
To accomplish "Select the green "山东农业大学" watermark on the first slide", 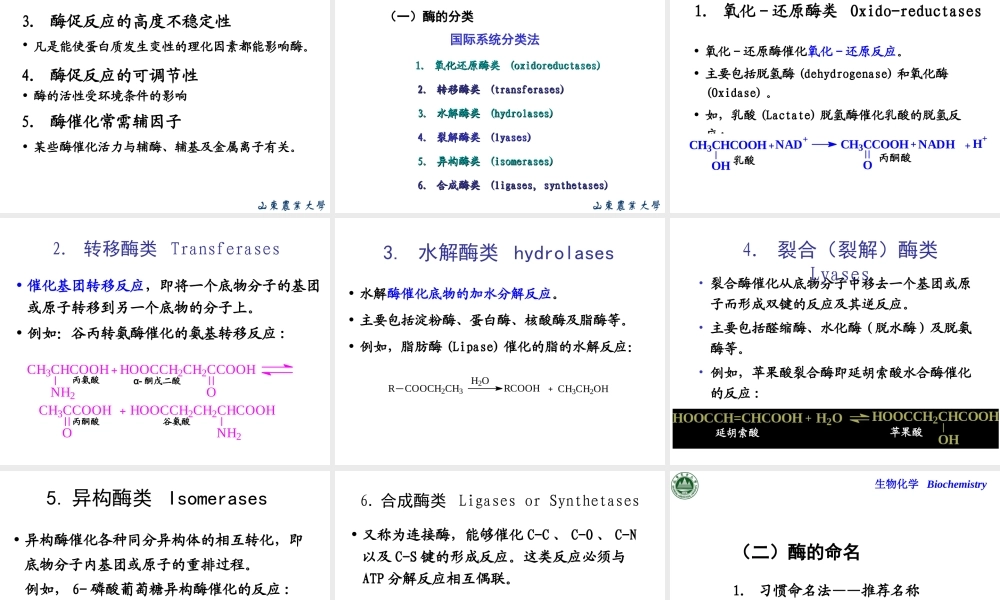I will 294,204.
